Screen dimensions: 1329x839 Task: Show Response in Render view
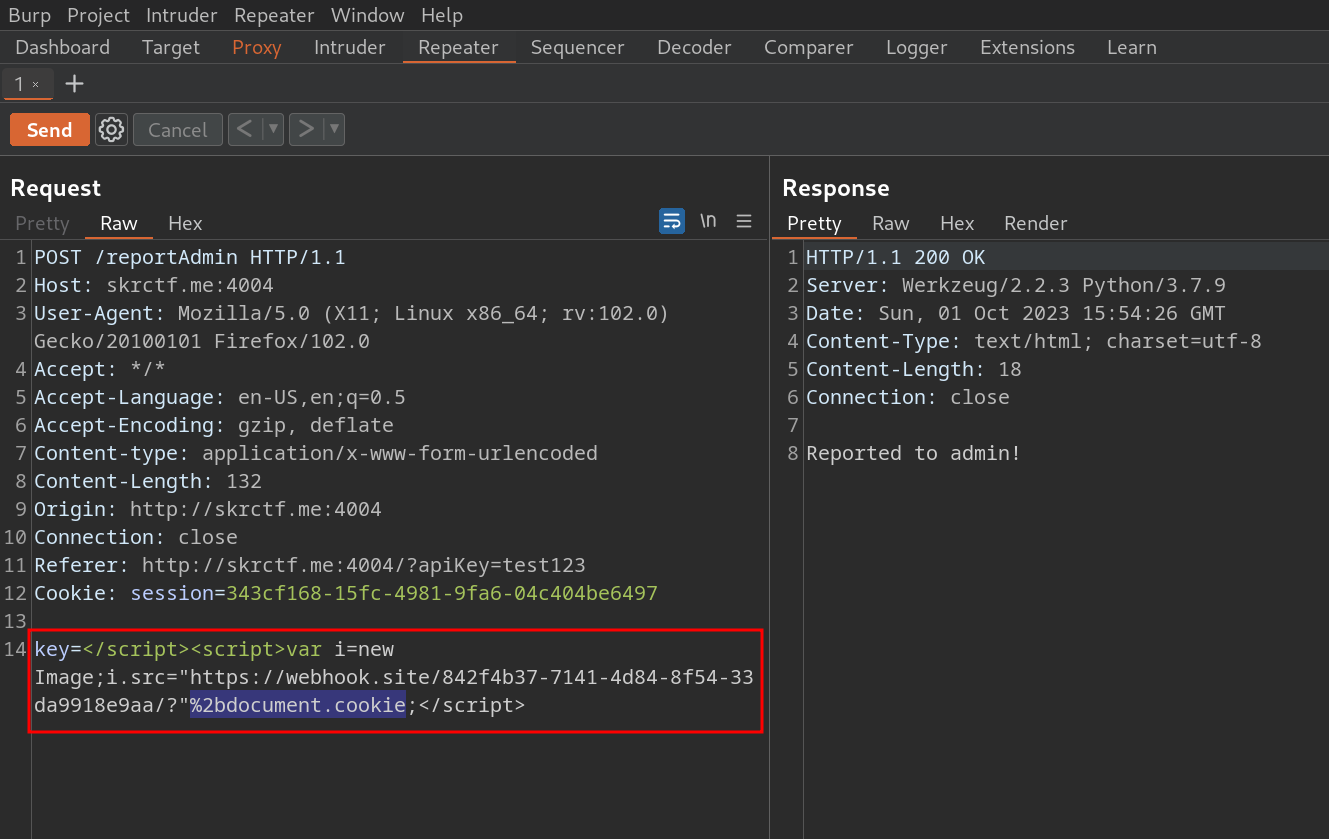coord(1036,223)
